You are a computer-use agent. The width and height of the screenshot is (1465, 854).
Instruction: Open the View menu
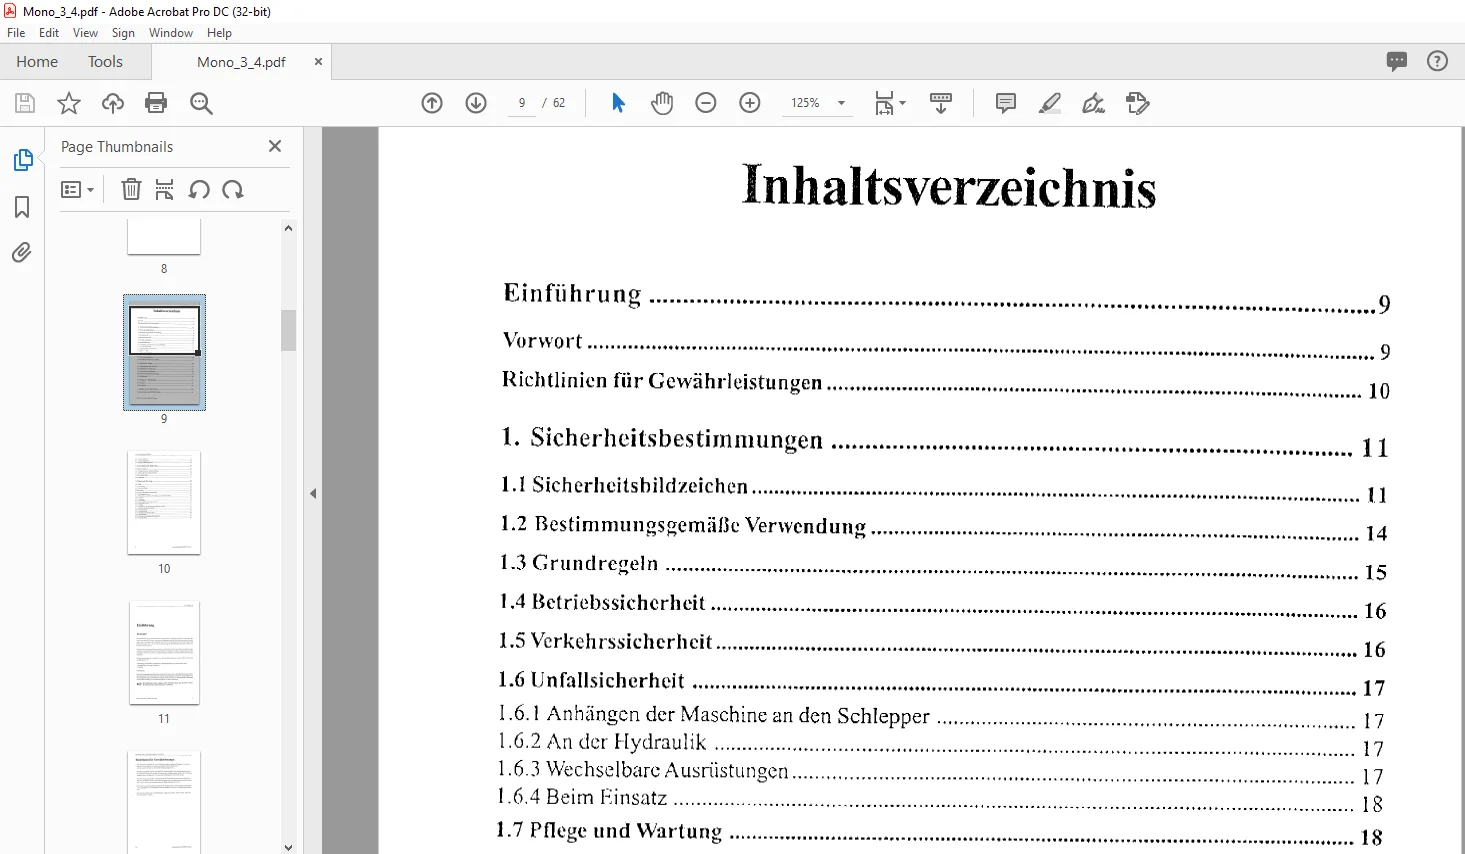(85, 33)
